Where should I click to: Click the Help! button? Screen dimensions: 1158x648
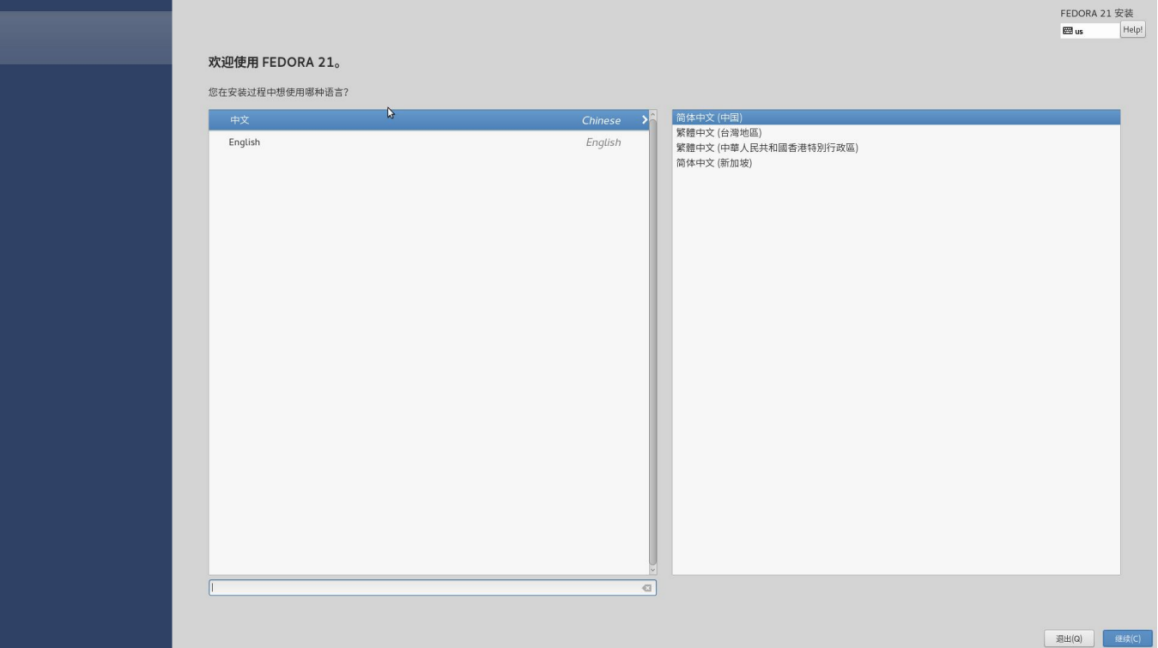pyautogui.click(x=1132, y=30)
